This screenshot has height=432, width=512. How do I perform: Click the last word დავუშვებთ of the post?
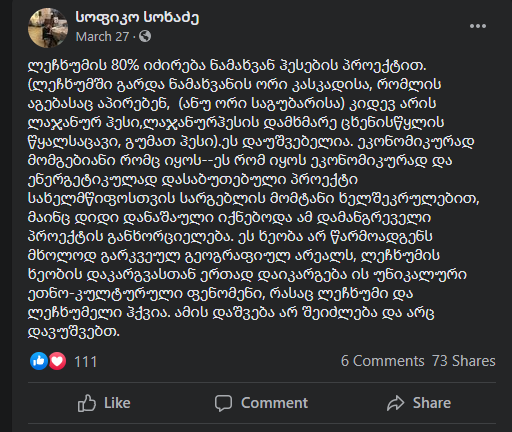[x=74, y=332]
